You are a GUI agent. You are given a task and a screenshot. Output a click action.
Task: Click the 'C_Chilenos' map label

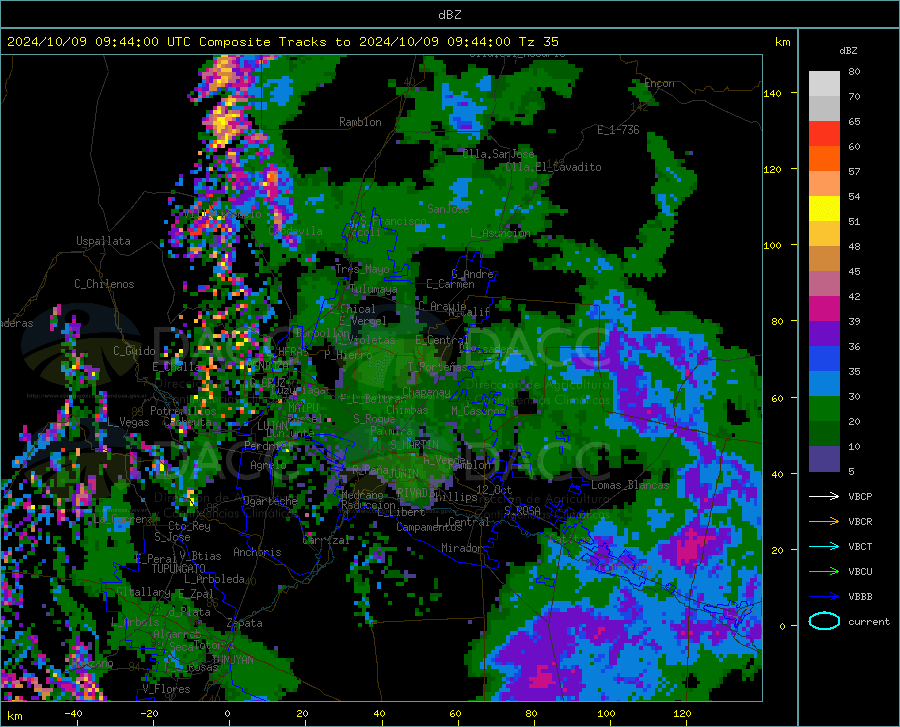[104, 284]
